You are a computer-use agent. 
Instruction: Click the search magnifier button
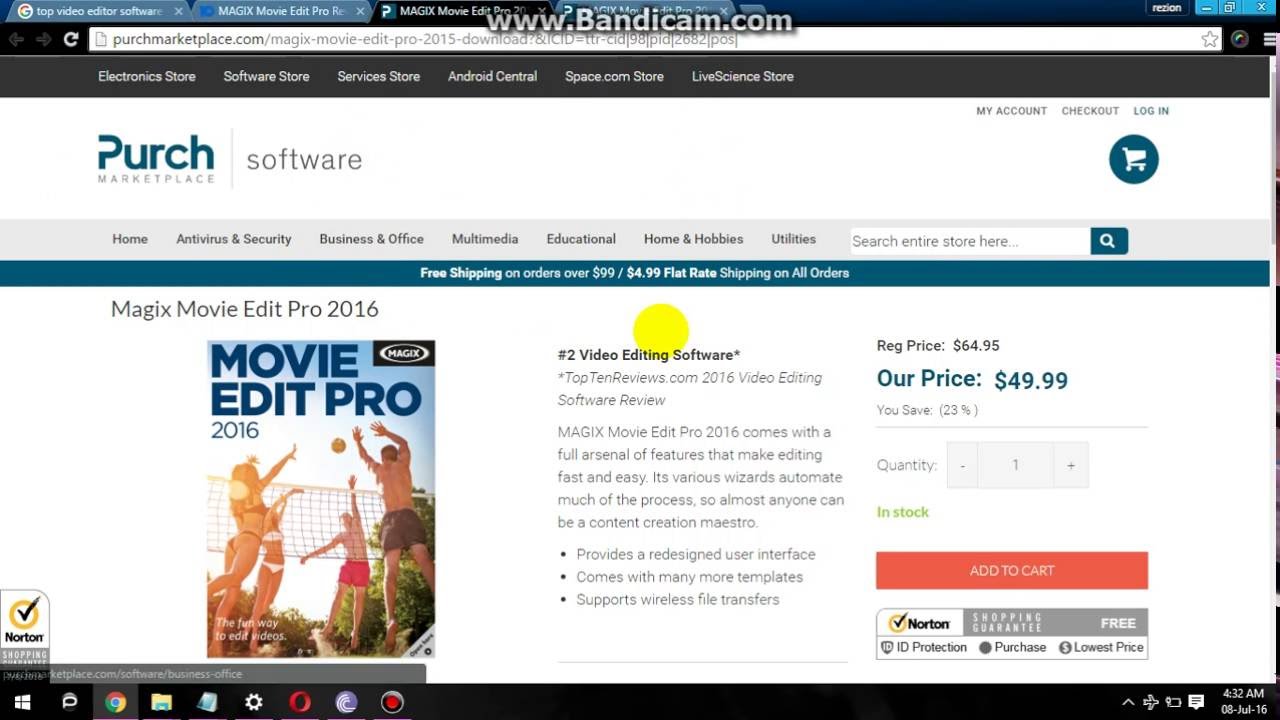click(1108, 241)
